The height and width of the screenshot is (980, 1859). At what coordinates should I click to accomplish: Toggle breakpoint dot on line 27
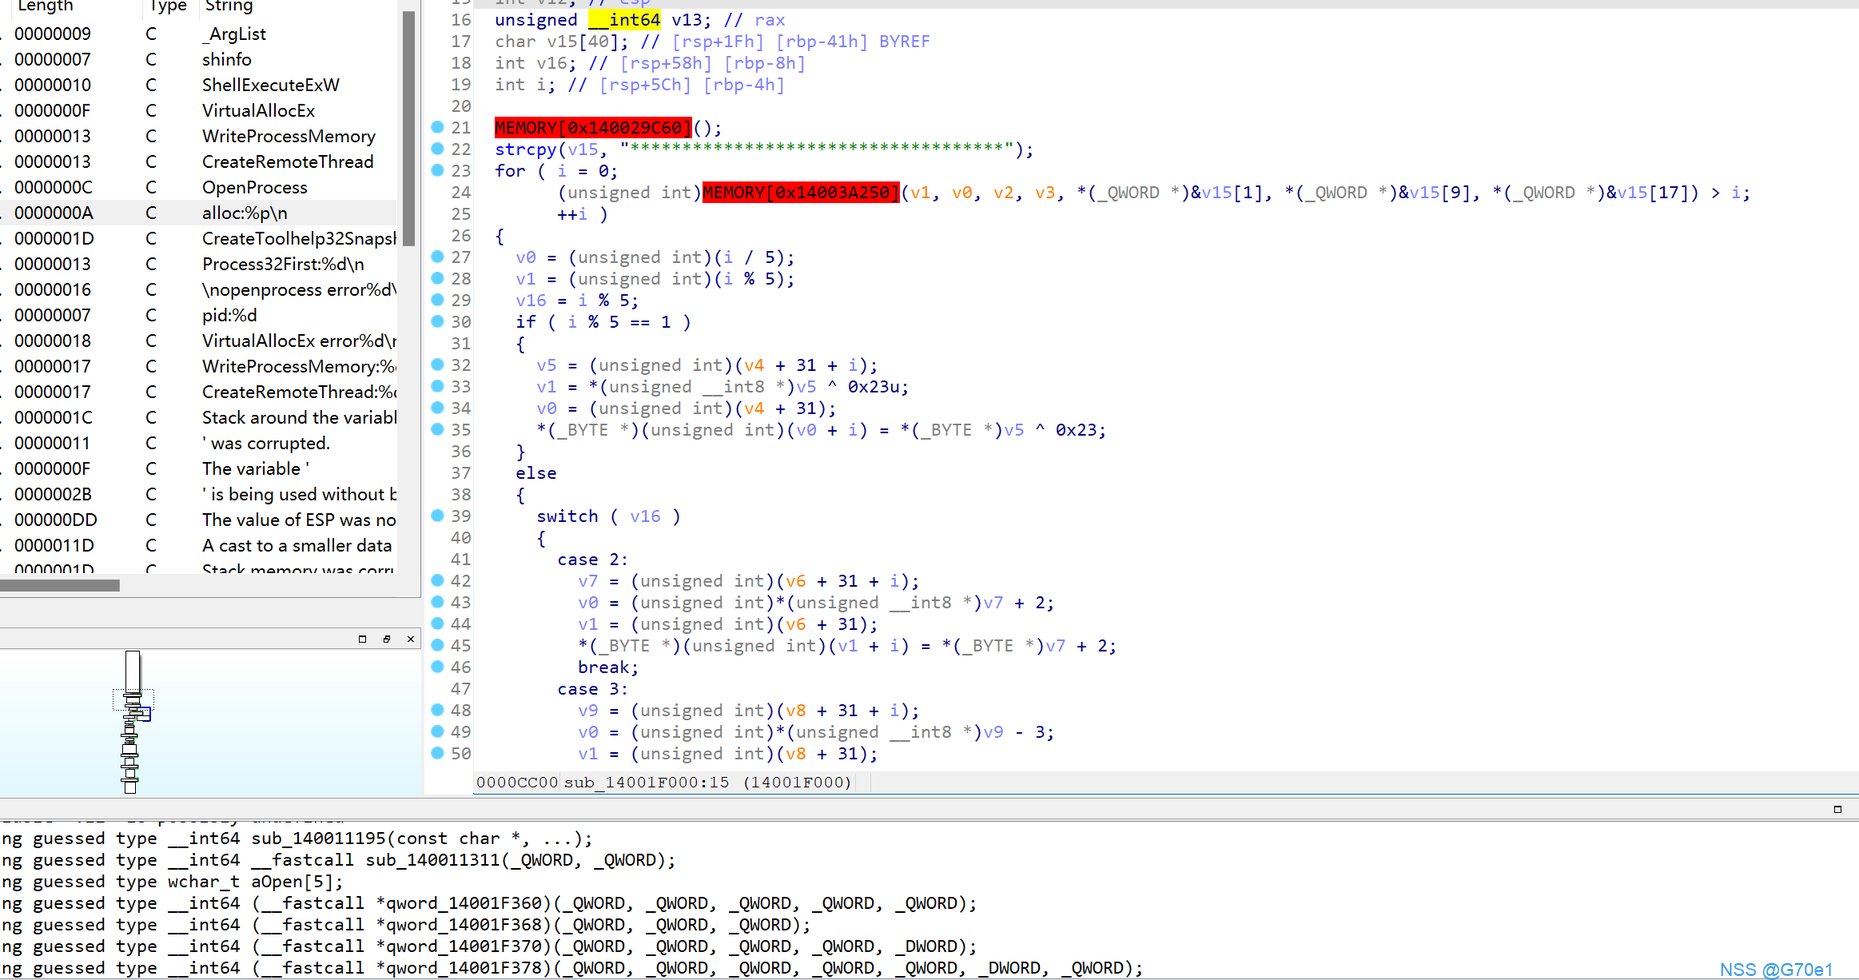pos(437,257)
